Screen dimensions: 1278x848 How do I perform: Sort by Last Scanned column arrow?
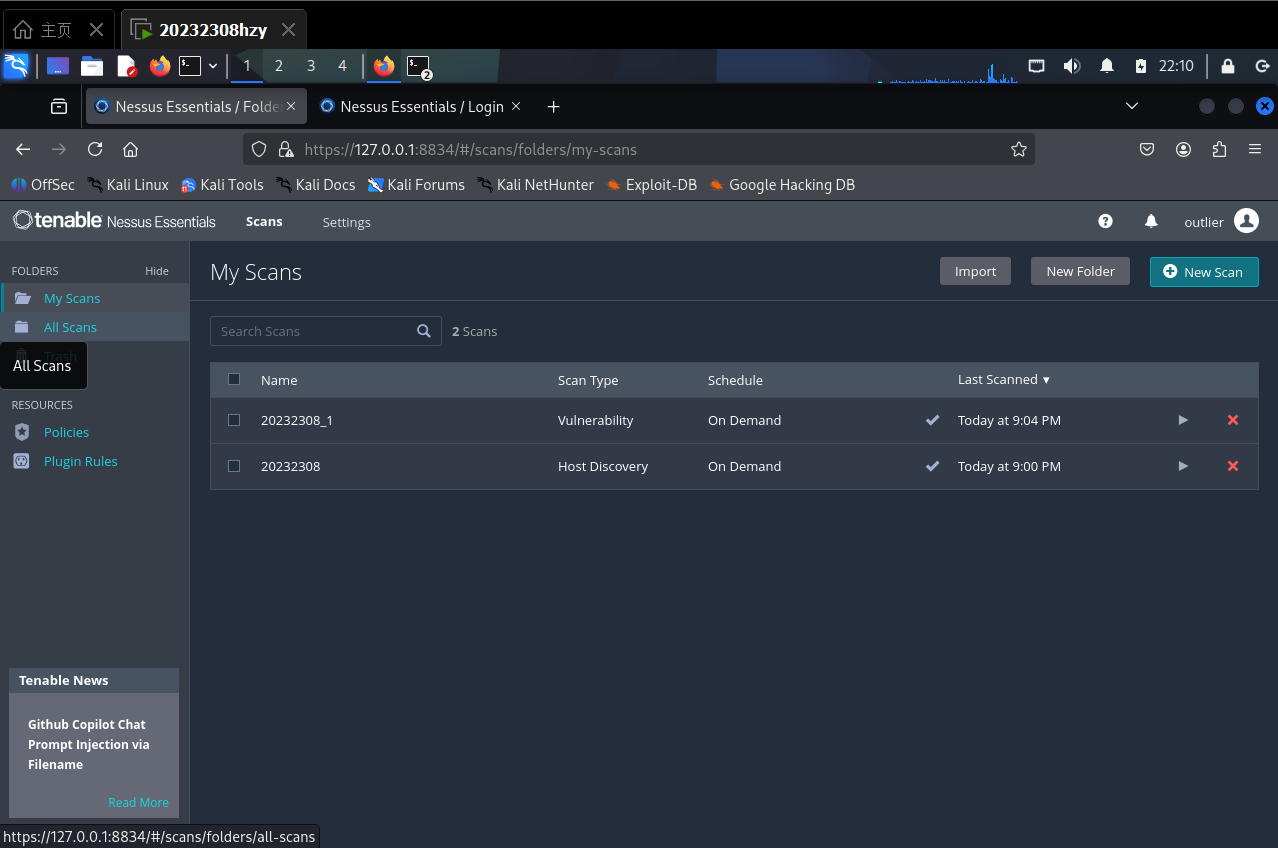point(1046,380)
